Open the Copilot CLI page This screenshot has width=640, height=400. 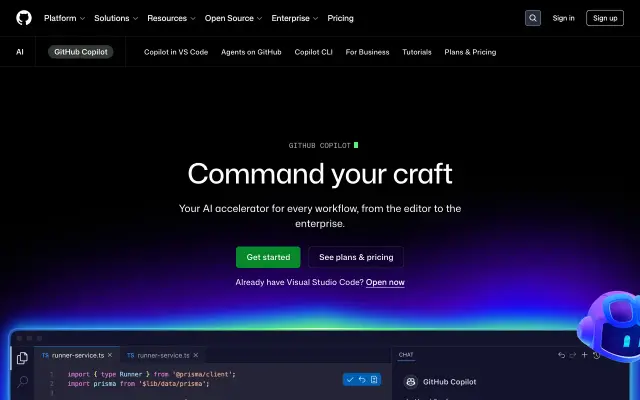point(313,52)
